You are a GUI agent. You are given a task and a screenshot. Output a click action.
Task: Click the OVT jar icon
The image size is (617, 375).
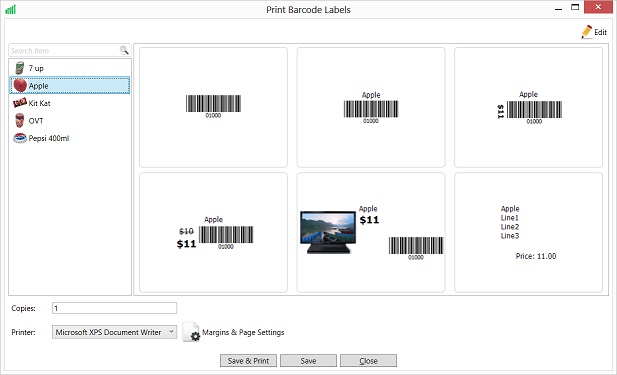(x=19, y=120)
